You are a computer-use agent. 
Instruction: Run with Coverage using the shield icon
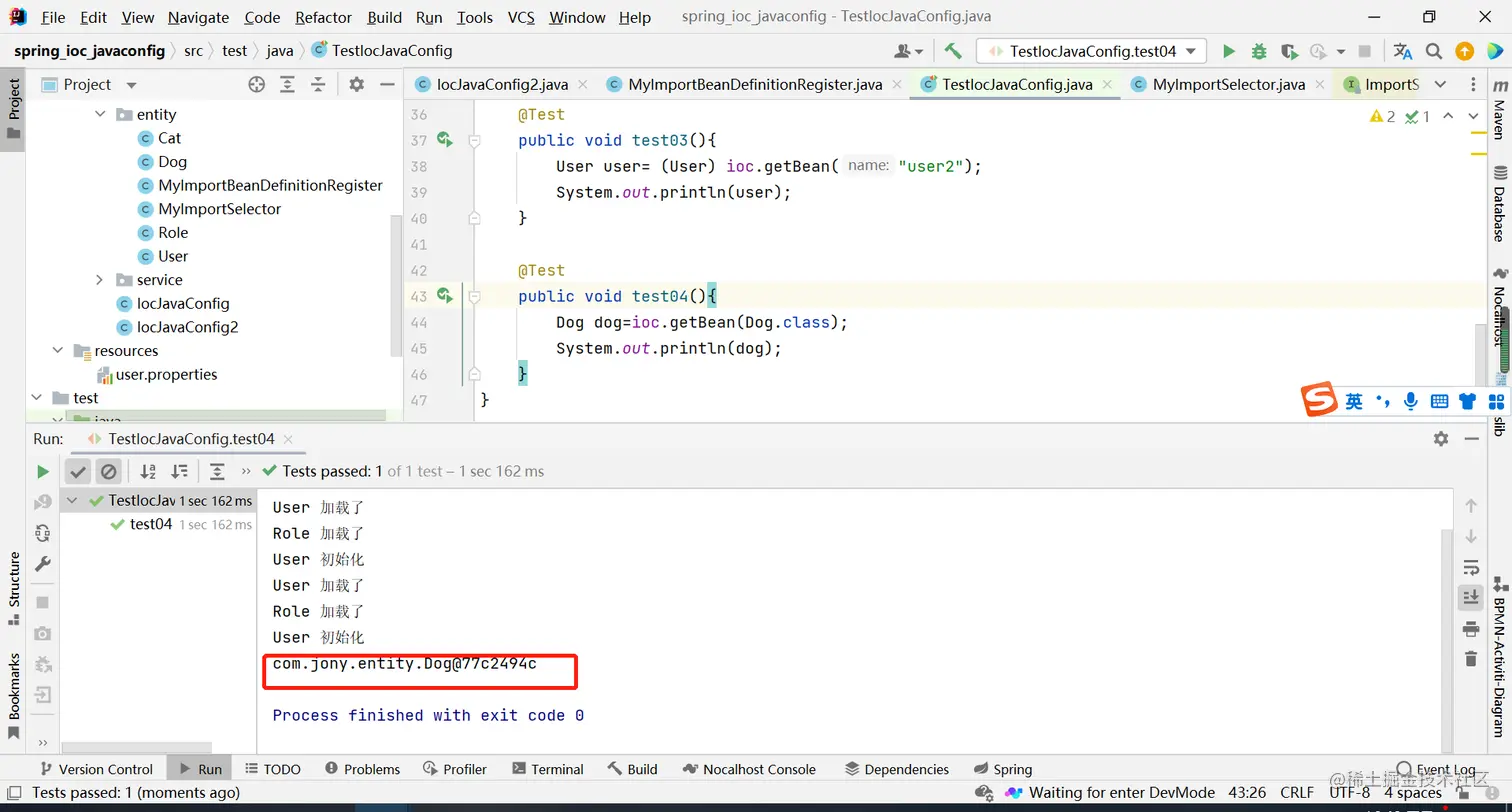click(x=1289, y=51)
